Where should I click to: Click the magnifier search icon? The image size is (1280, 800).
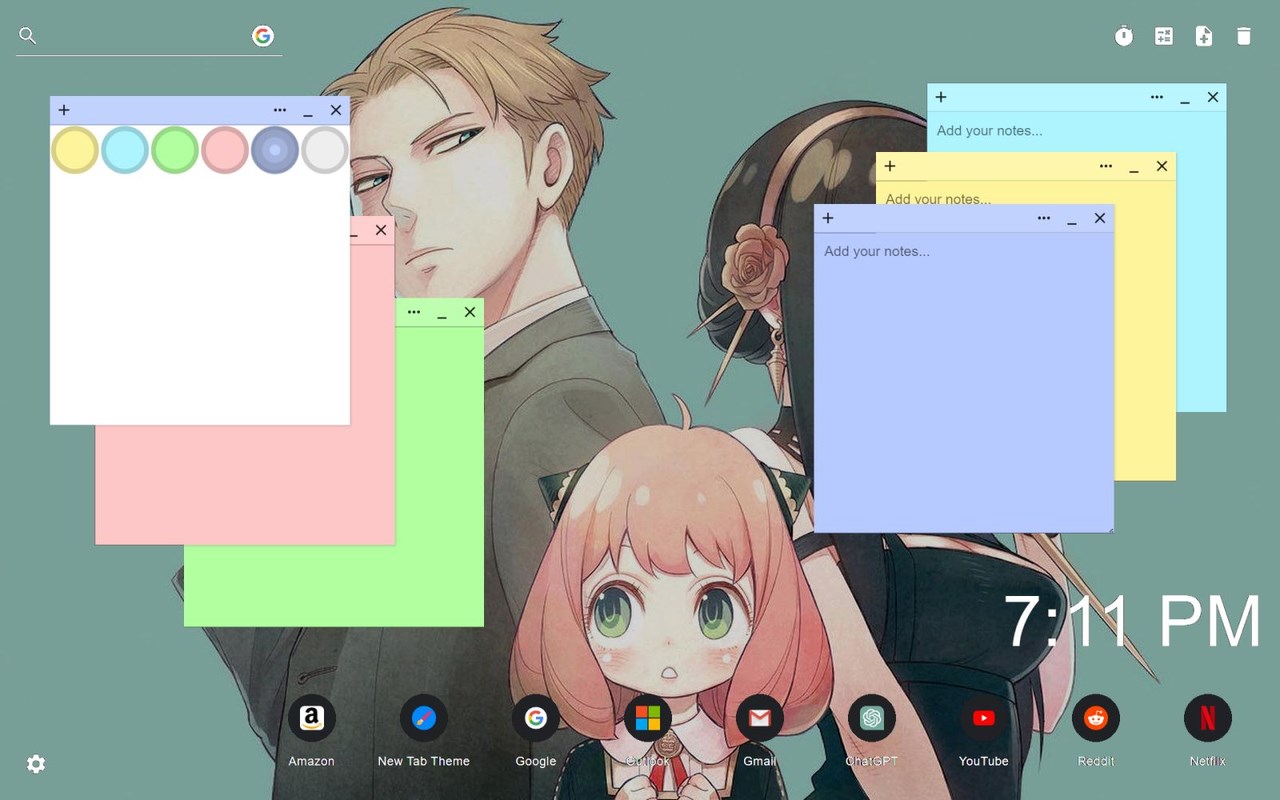coord(28,36)
